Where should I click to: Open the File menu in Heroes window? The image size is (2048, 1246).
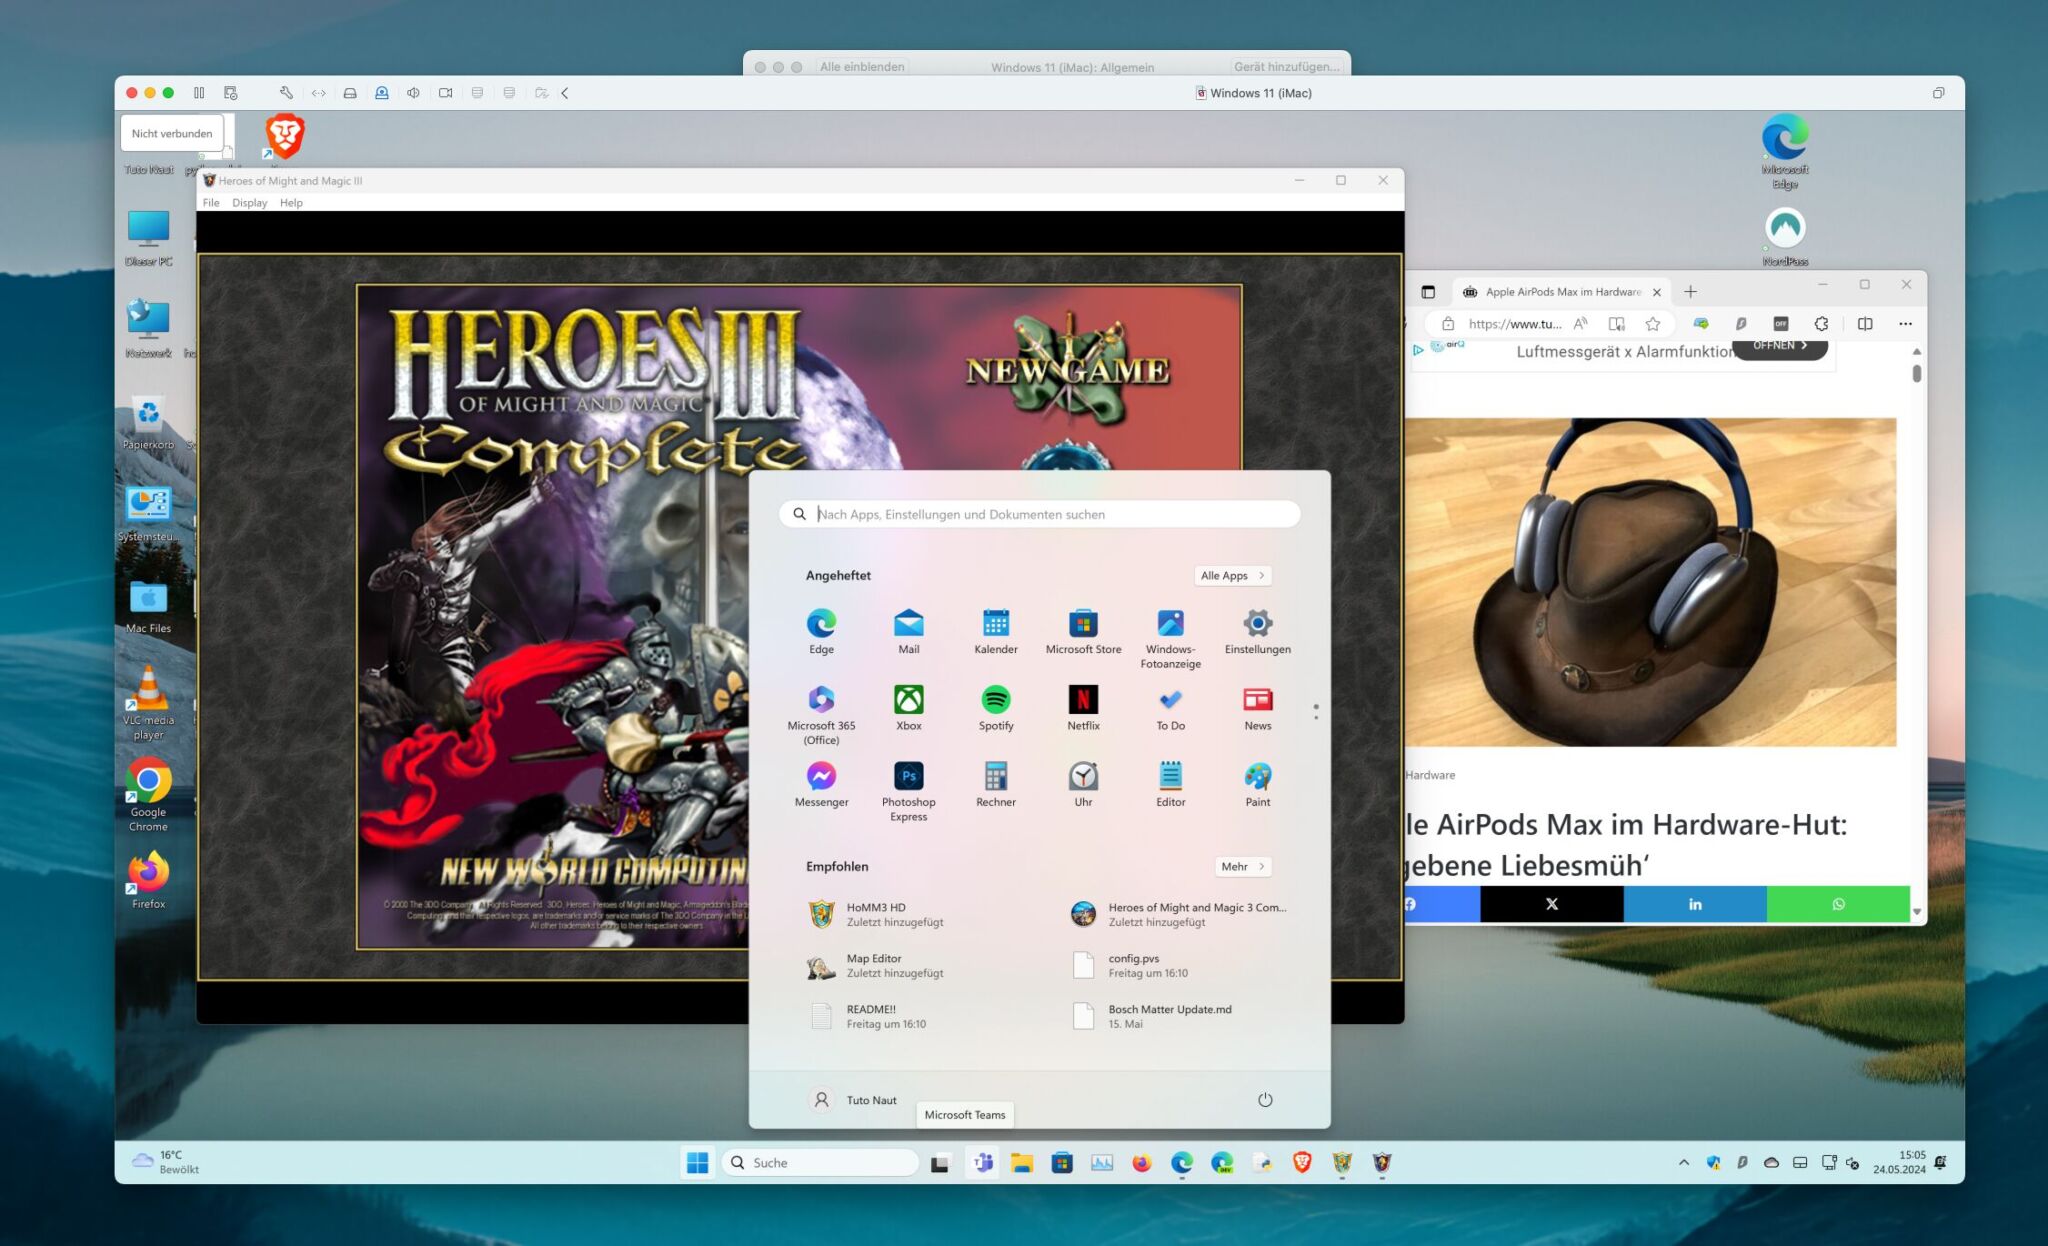pyautogui.click(x=211, y=203)
